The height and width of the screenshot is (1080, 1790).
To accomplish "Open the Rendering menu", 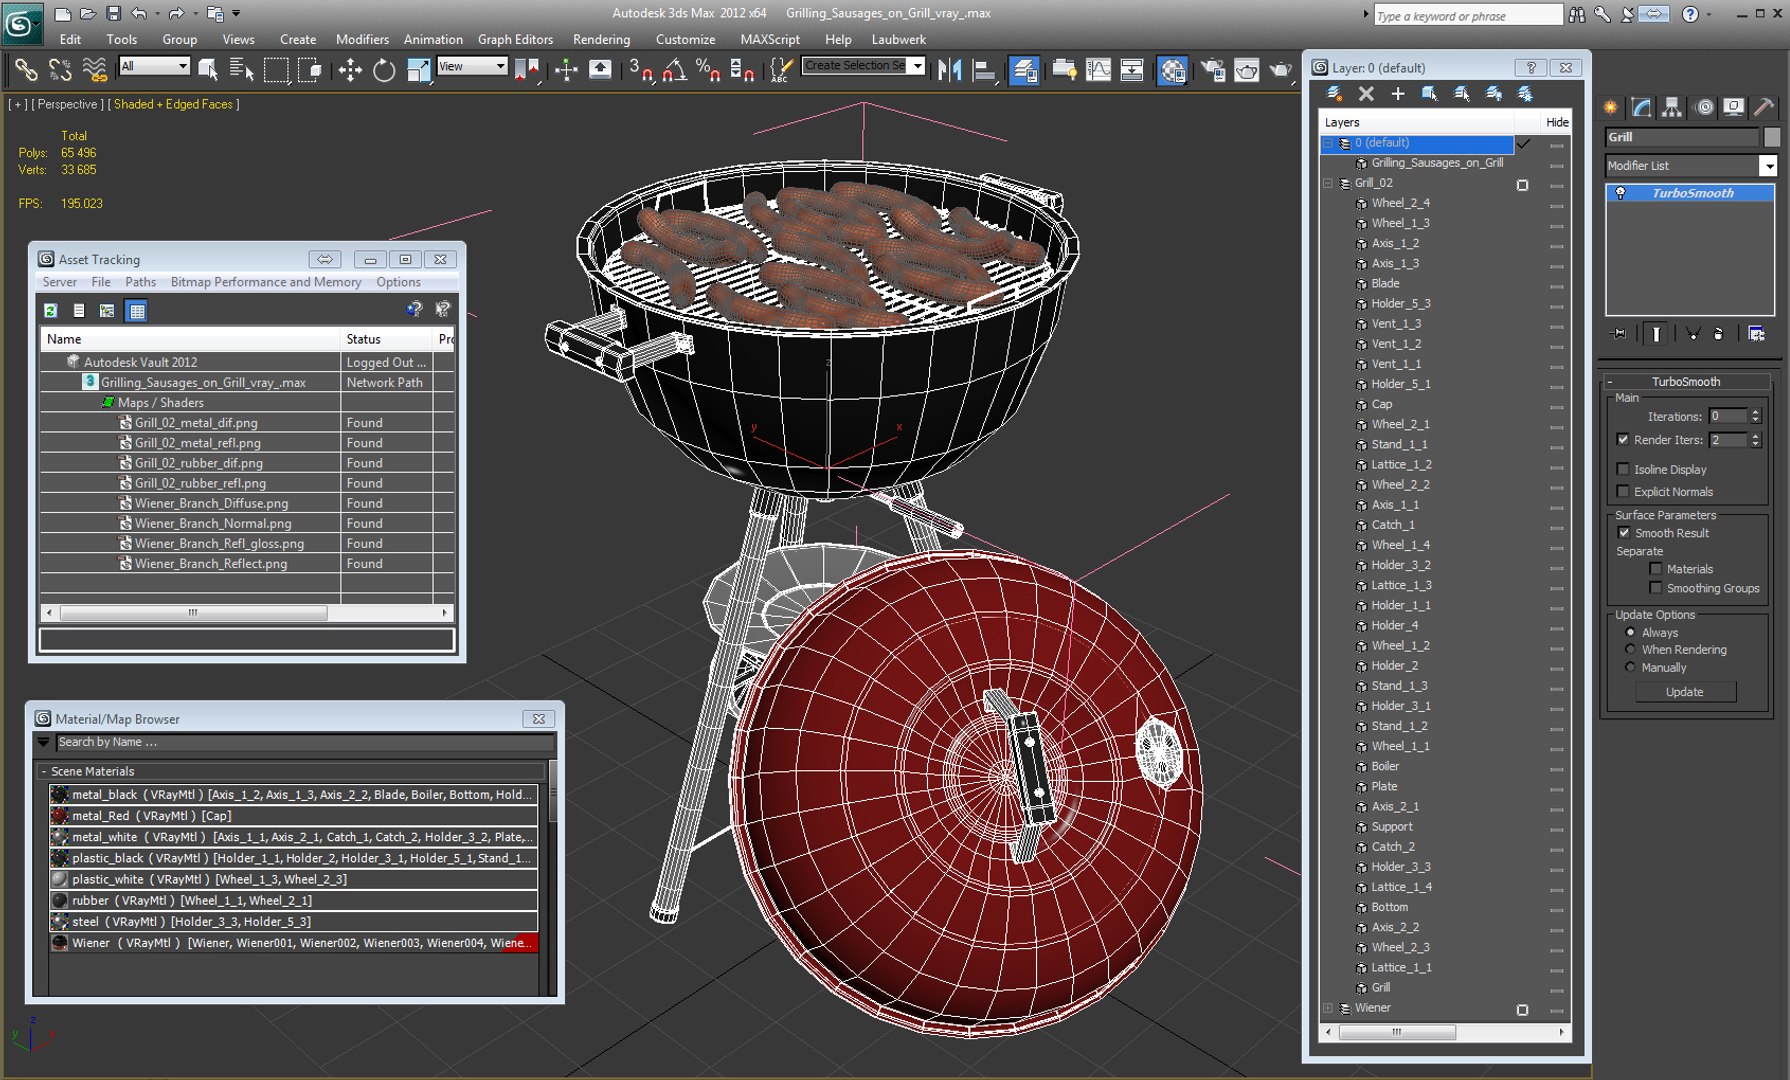I will pyautogui.click(x=601, y=39).
